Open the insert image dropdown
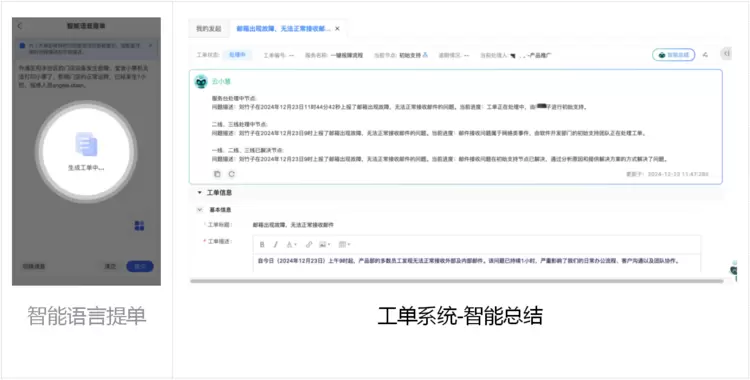This screenshot has width=750, height=380. tap(325, 245)
